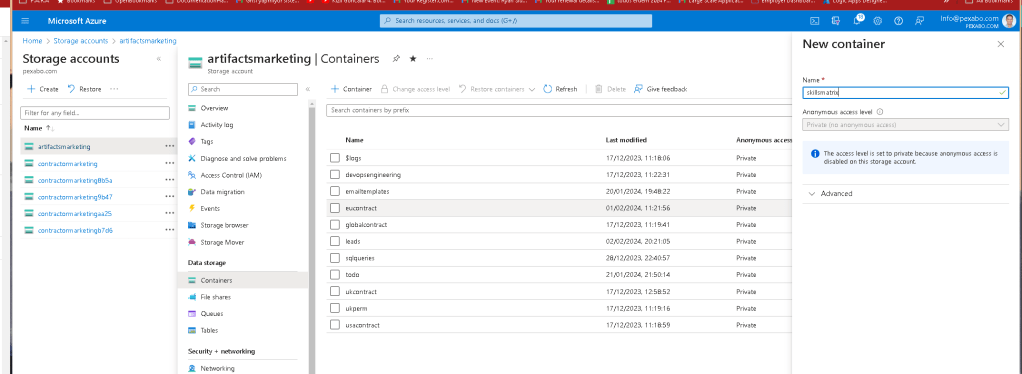Open Tables under Data storage
The width and height of the screenshot is (1022, 374).
(x=209, y=330)
